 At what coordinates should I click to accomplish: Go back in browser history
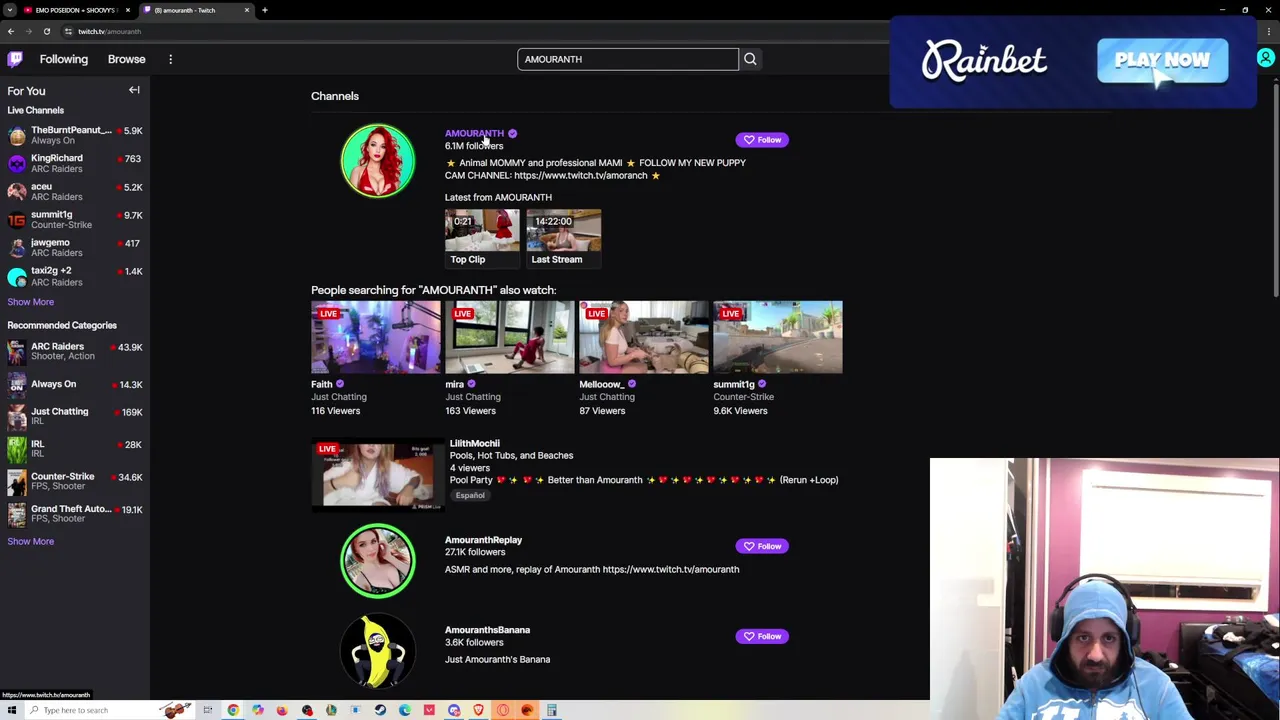point(11,31)
